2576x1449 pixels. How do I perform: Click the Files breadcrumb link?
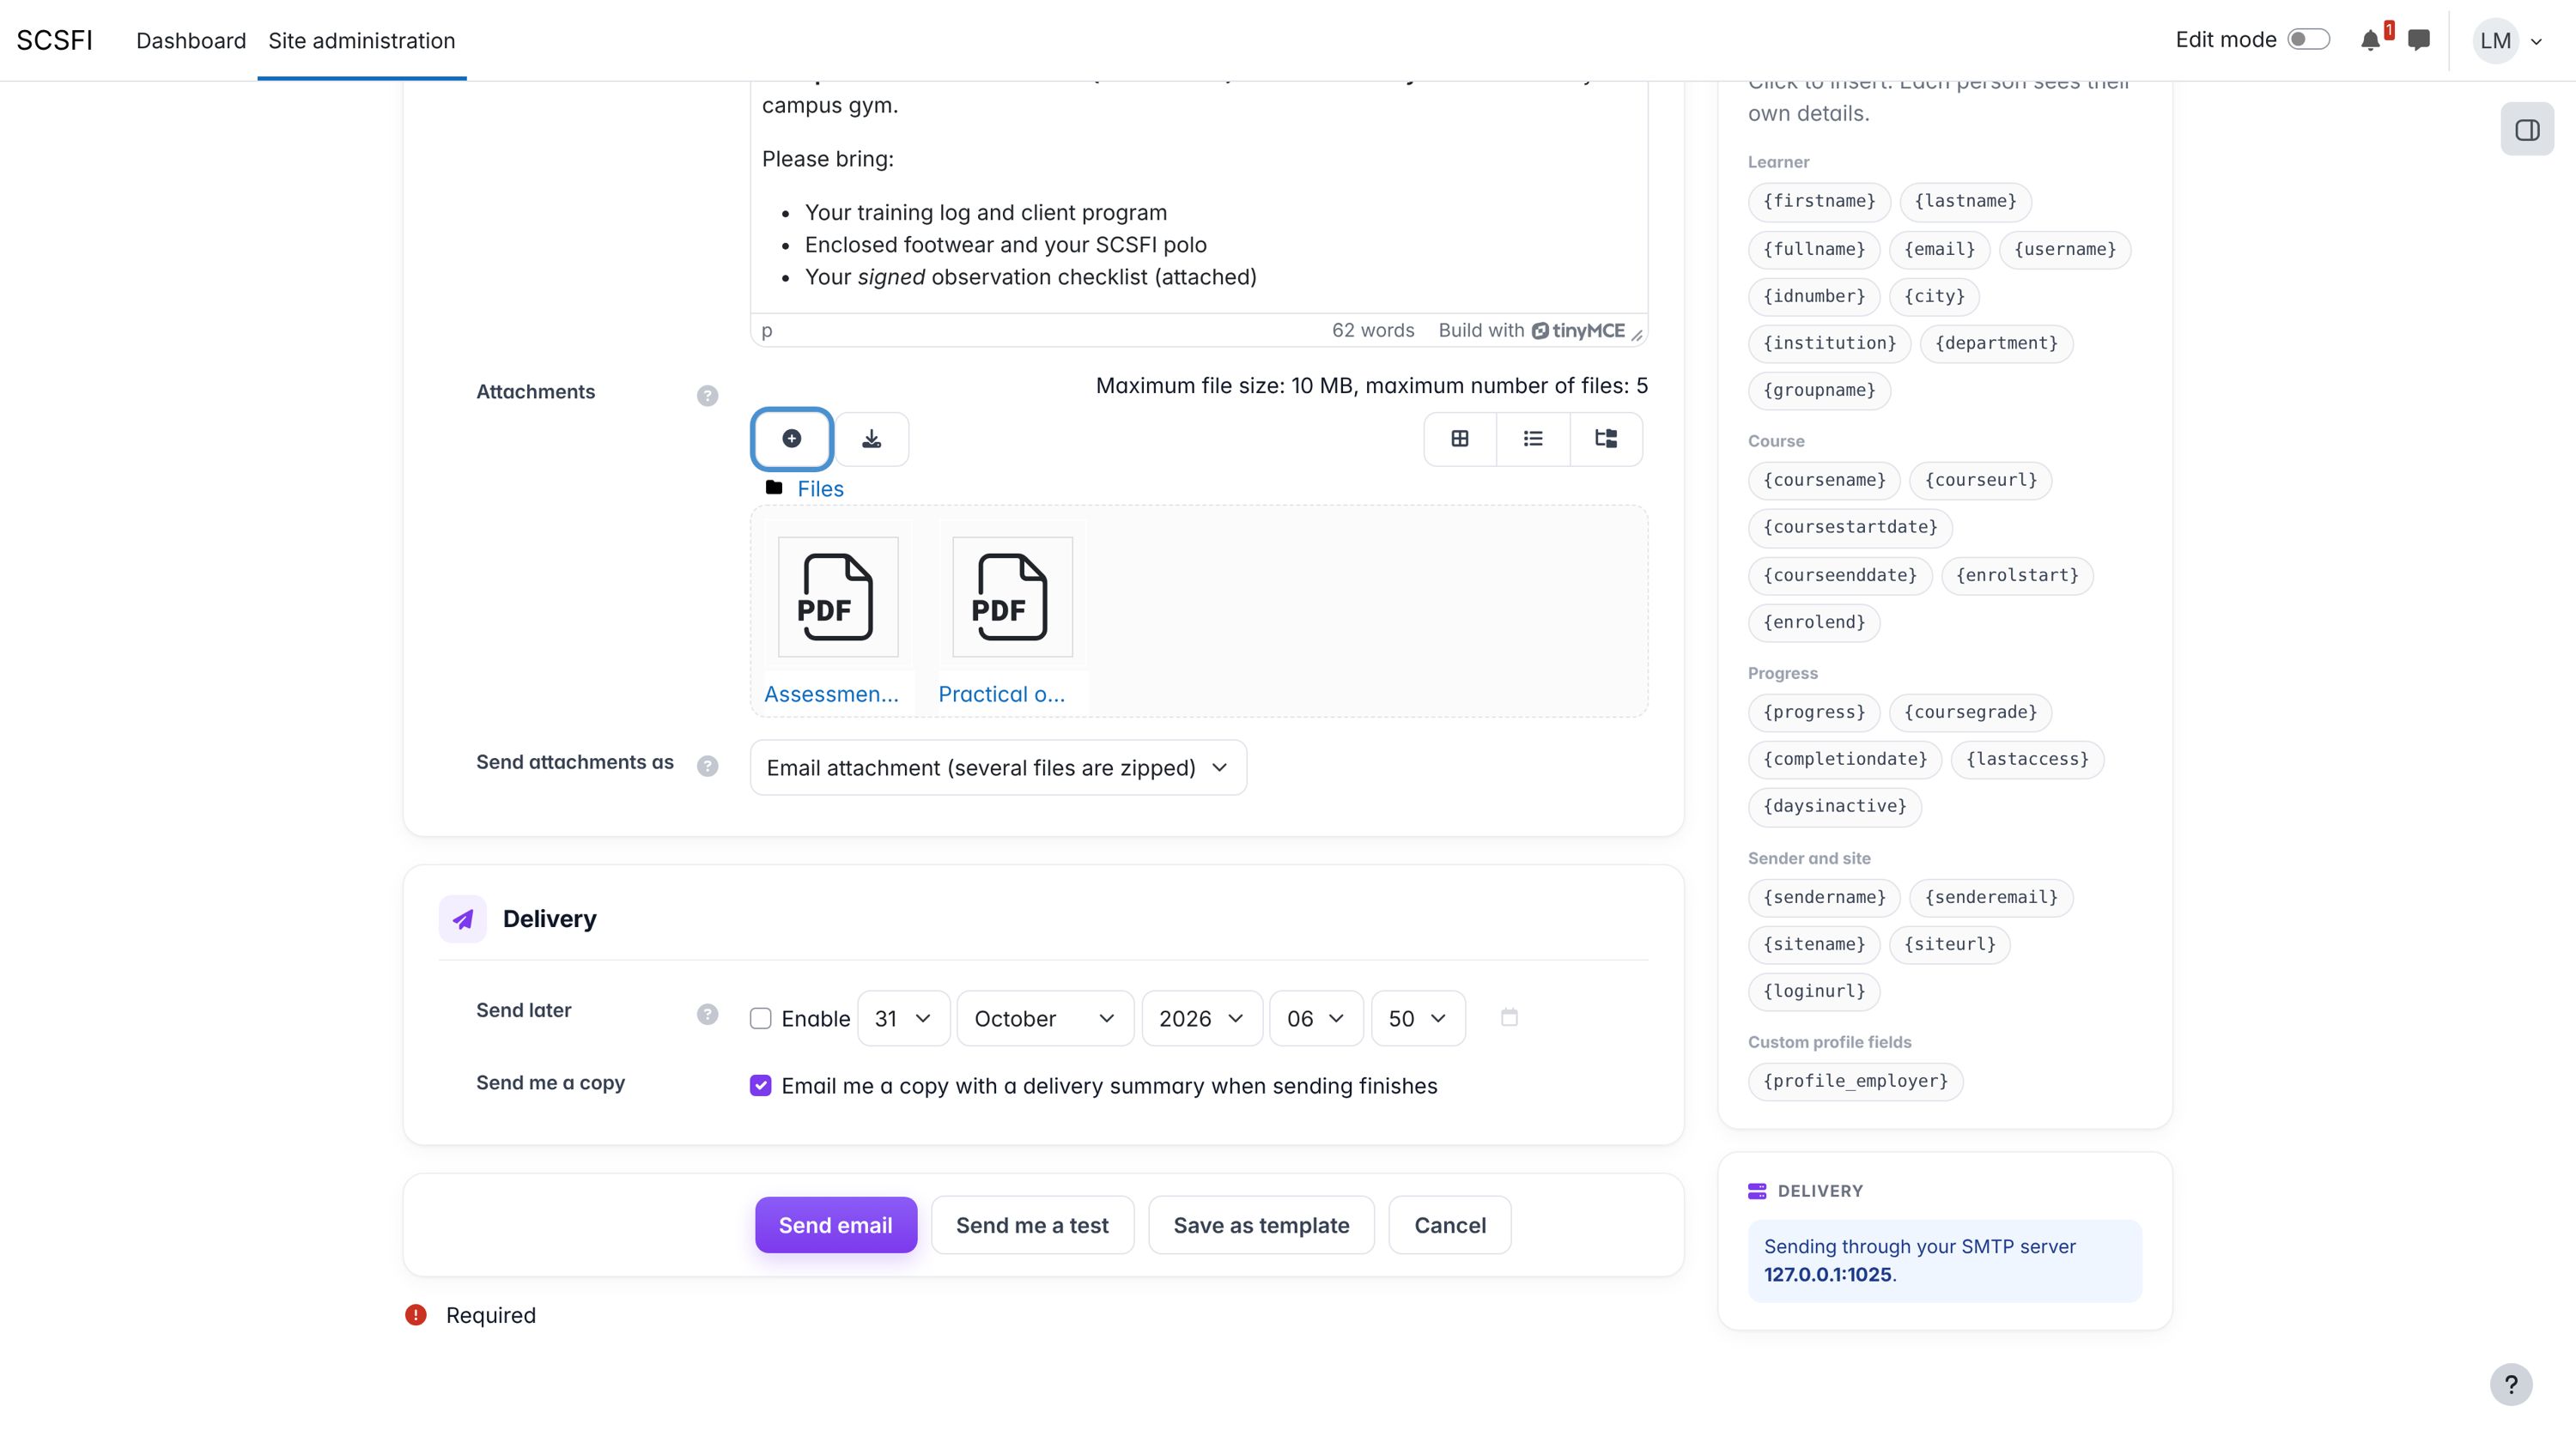point(820,489)
